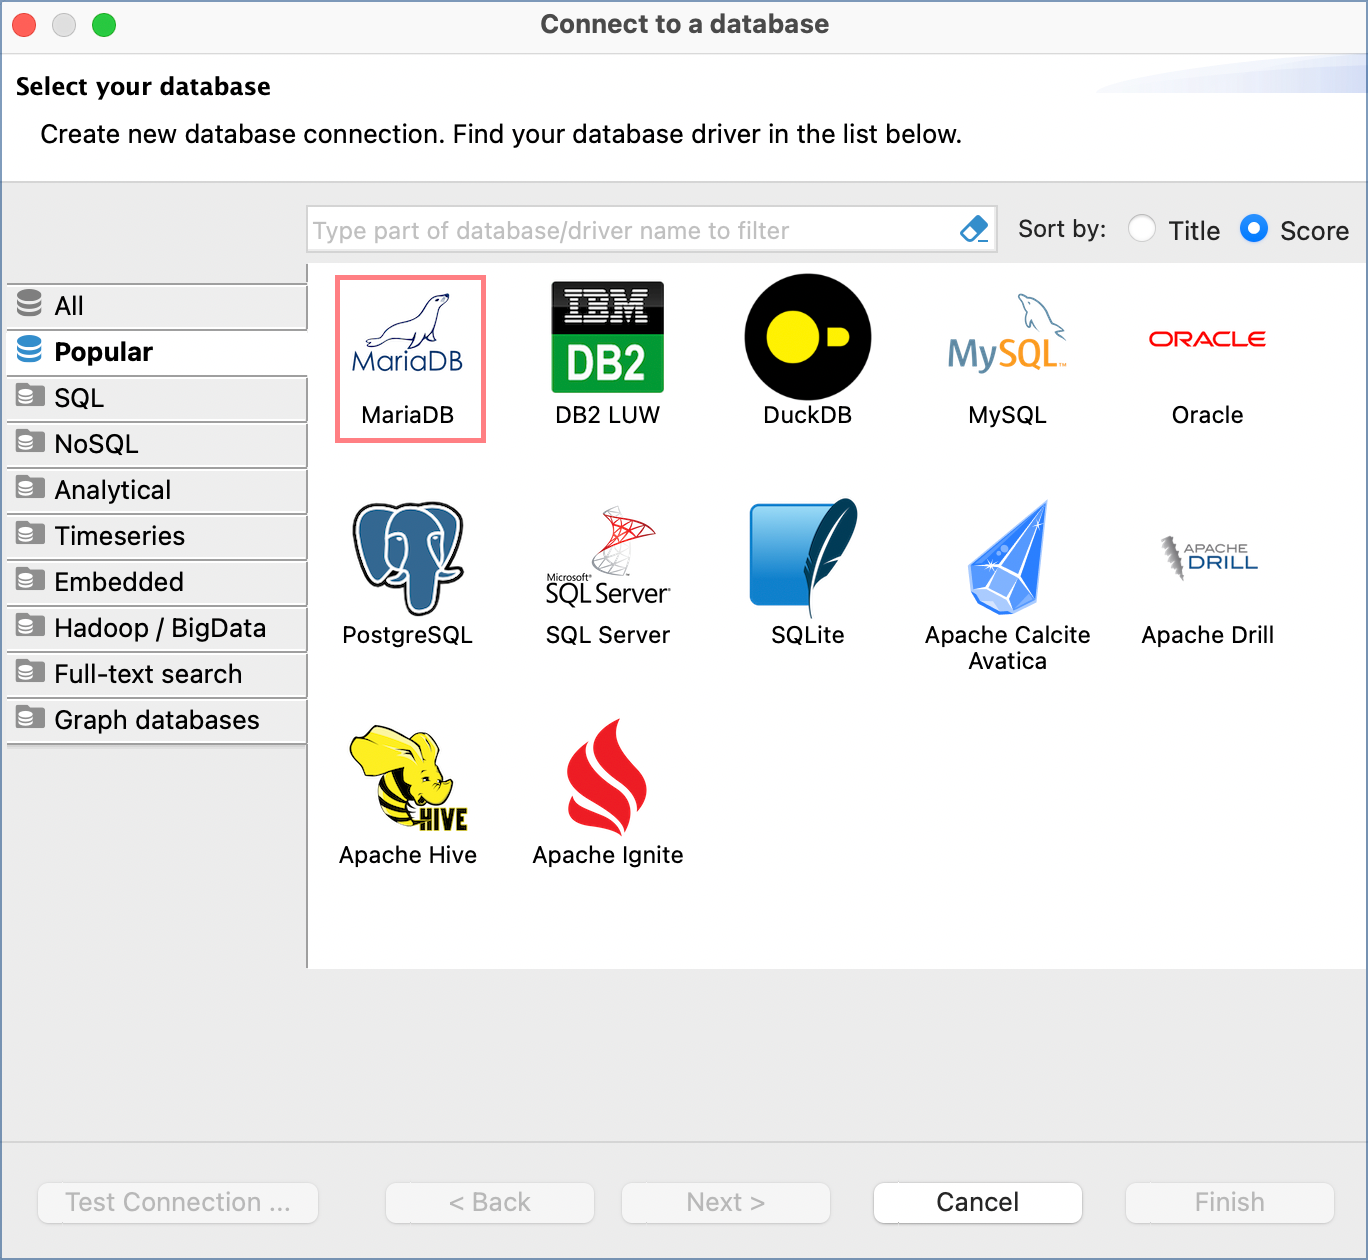This screenshot has height=1260, width=1368.
Task: Open the Full-text search category
Action: (x=157, y=674)
